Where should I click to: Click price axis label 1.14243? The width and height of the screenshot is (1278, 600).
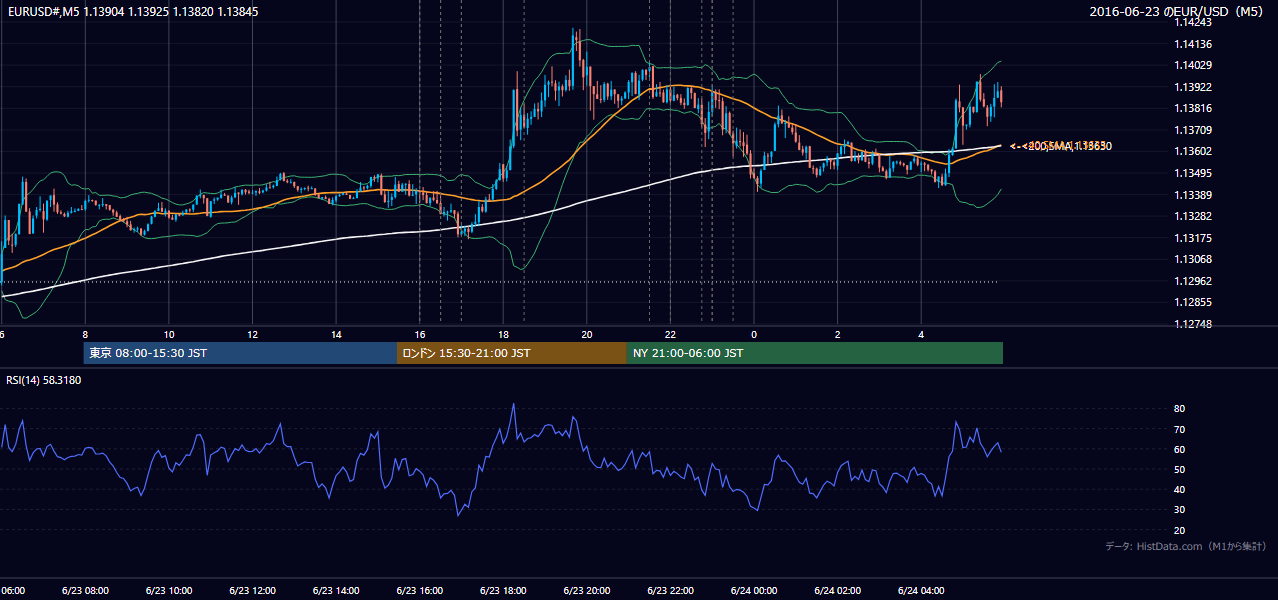pyautogui.click(x=1194, y=22)
